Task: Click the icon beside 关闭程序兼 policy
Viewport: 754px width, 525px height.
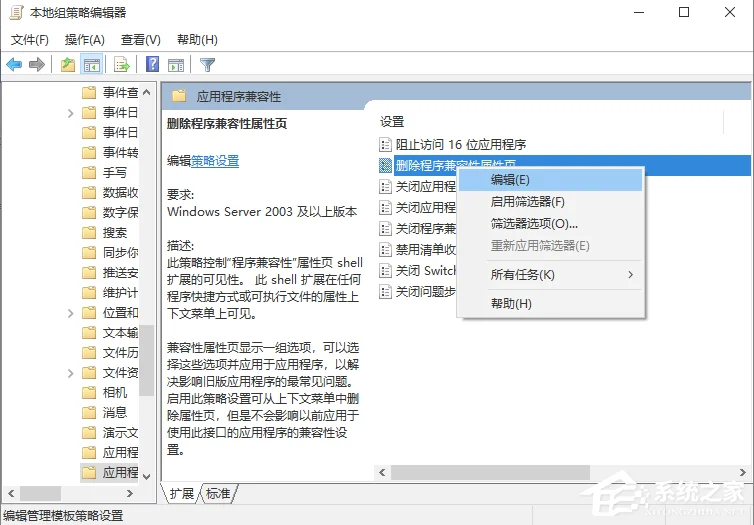Action: pyautogui.click(x=385, y=228)
